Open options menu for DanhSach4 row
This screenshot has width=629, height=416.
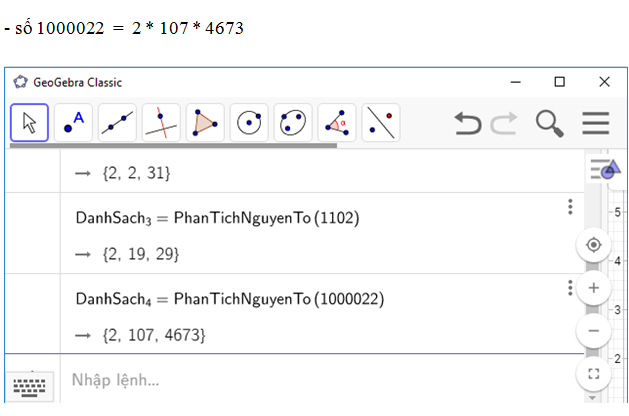570,288
